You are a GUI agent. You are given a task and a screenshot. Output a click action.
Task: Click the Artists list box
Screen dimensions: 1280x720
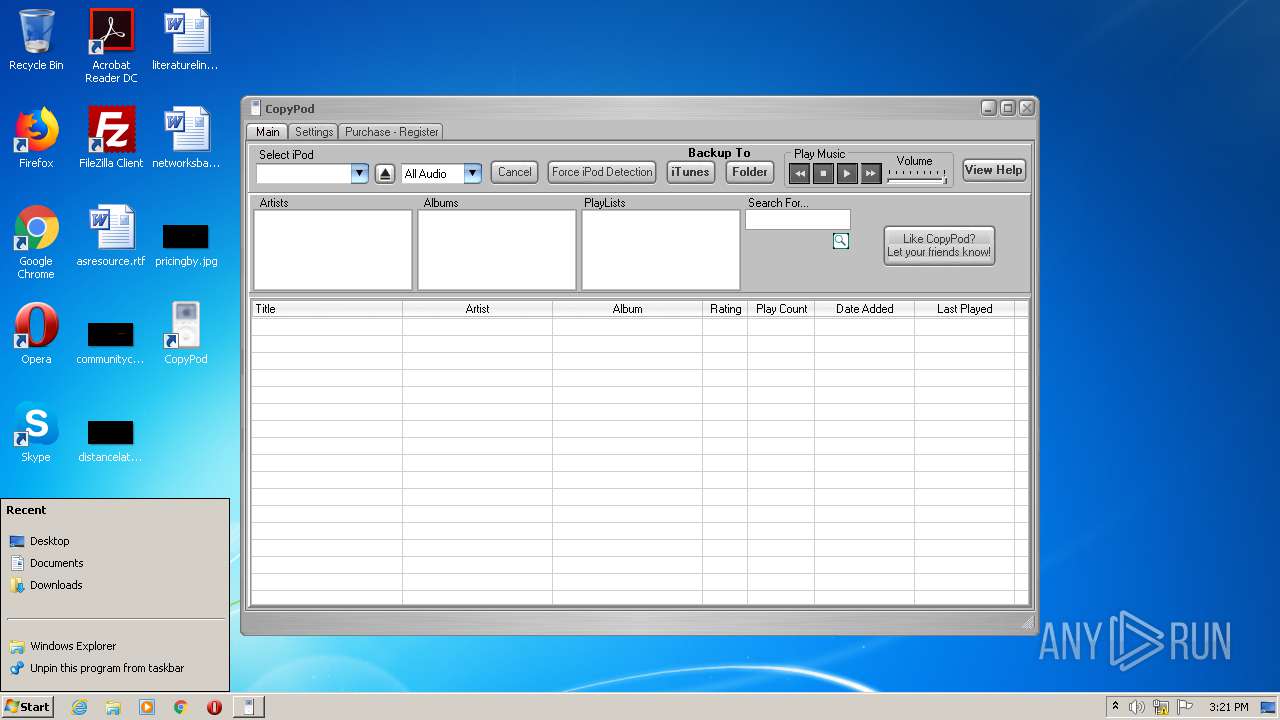tap(333, 250)
